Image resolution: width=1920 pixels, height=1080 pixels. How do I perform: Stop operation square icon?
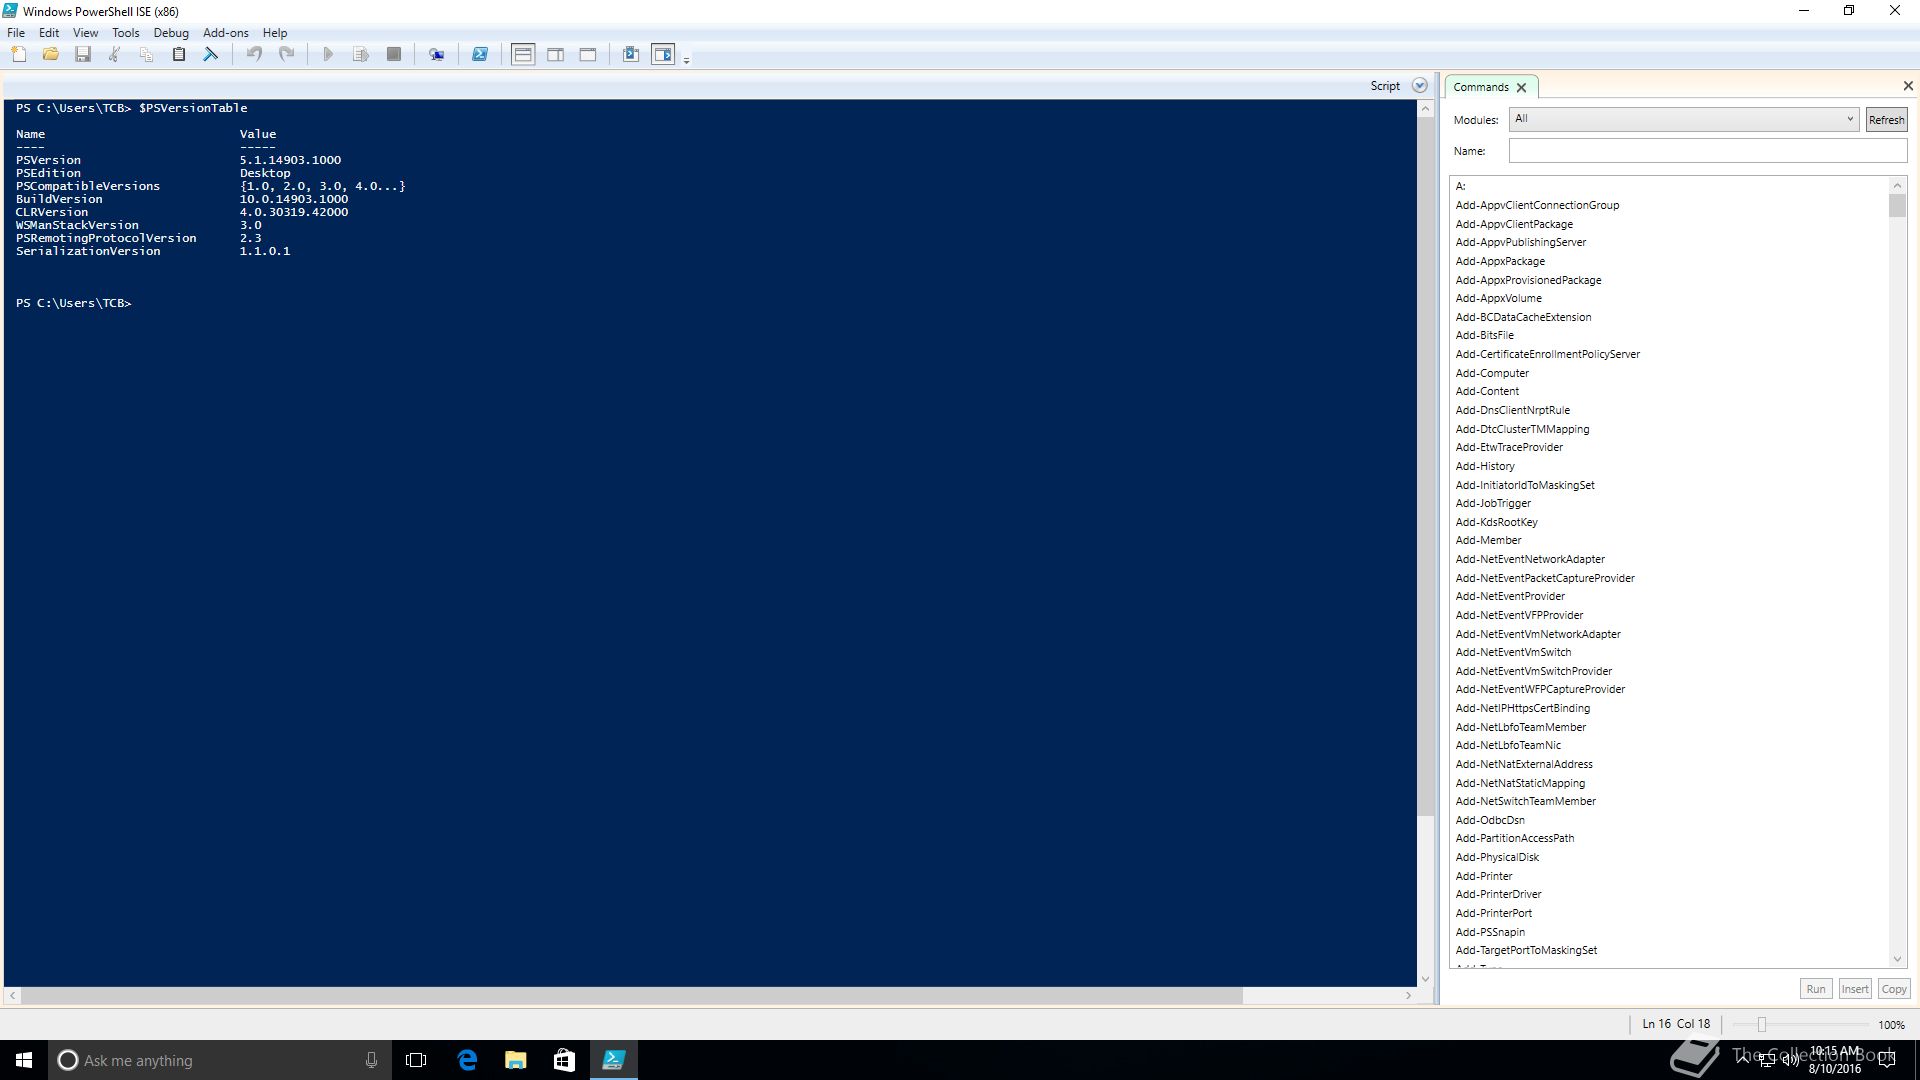click(394, 54)
